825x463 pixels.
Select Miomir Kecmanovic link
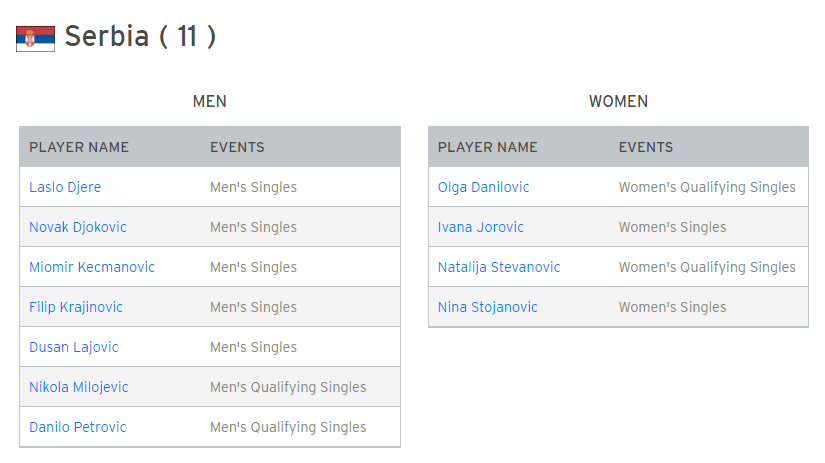coord(92,267)
